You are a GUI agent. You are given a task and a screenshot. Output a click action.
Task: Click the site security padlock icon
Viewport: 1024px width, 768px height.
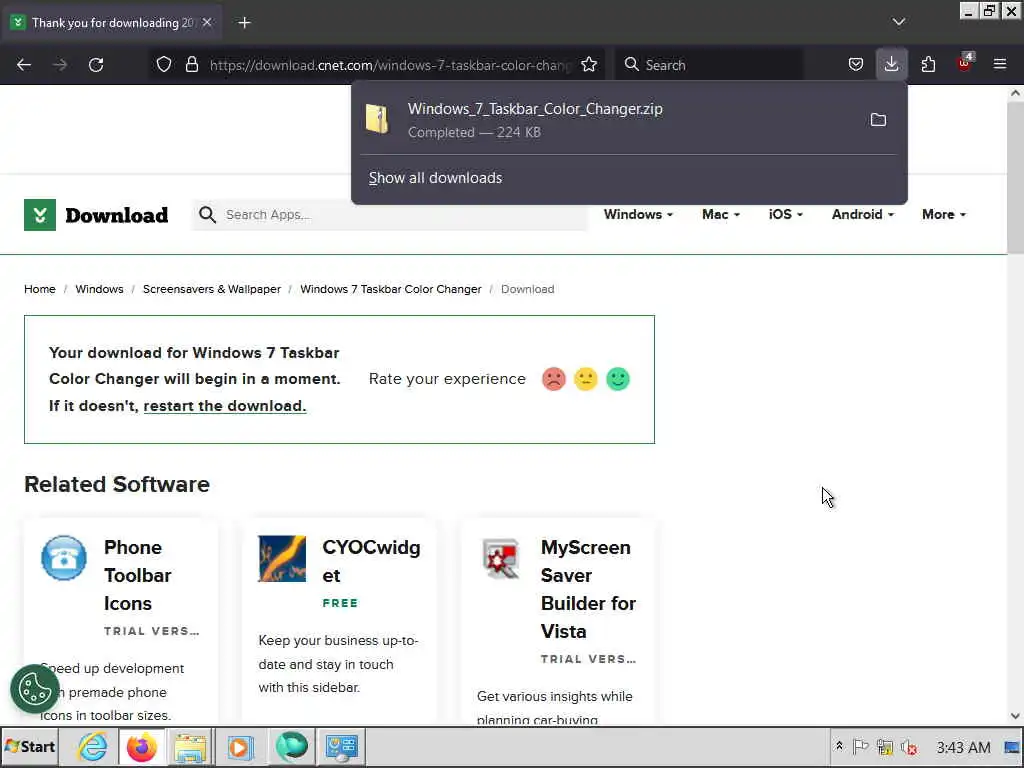tap(191, 65)
